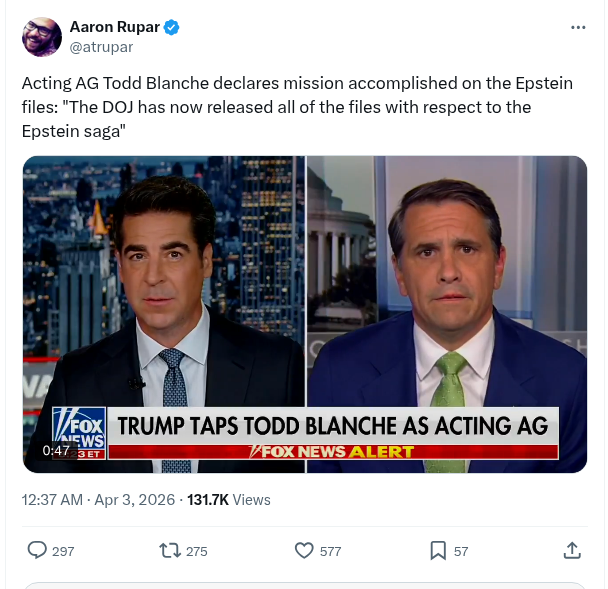This screenshot has width=608, height=589.
Task: Click the 297 replies count
Action: pos(63,551)
